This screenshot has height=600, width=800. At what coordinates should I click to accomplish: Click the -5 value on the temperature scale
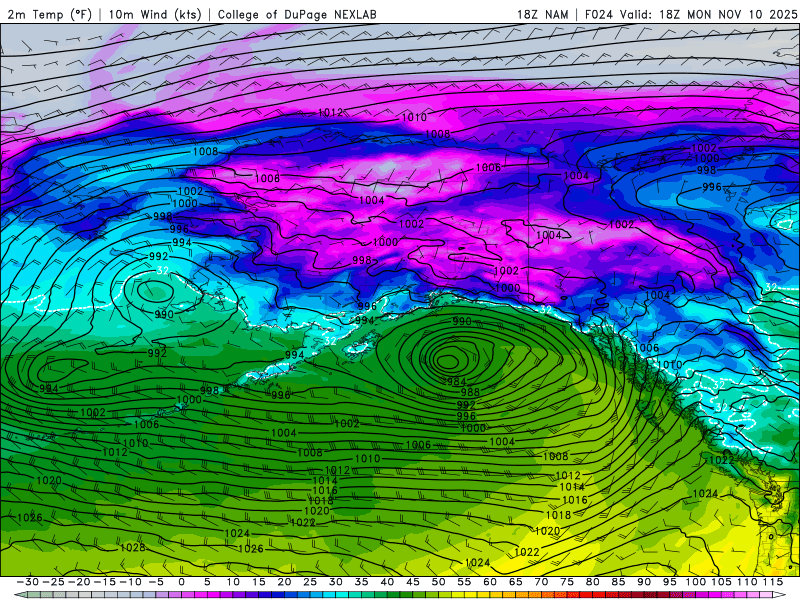(155, 582)
